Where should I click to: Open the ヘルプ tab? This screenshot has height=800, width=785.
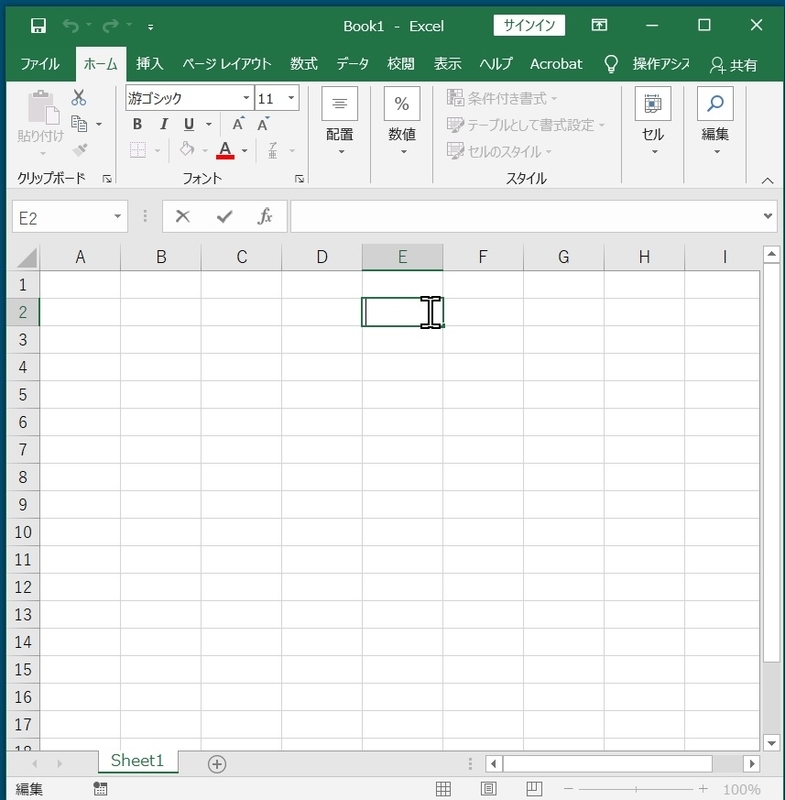(x=496, y=64)
